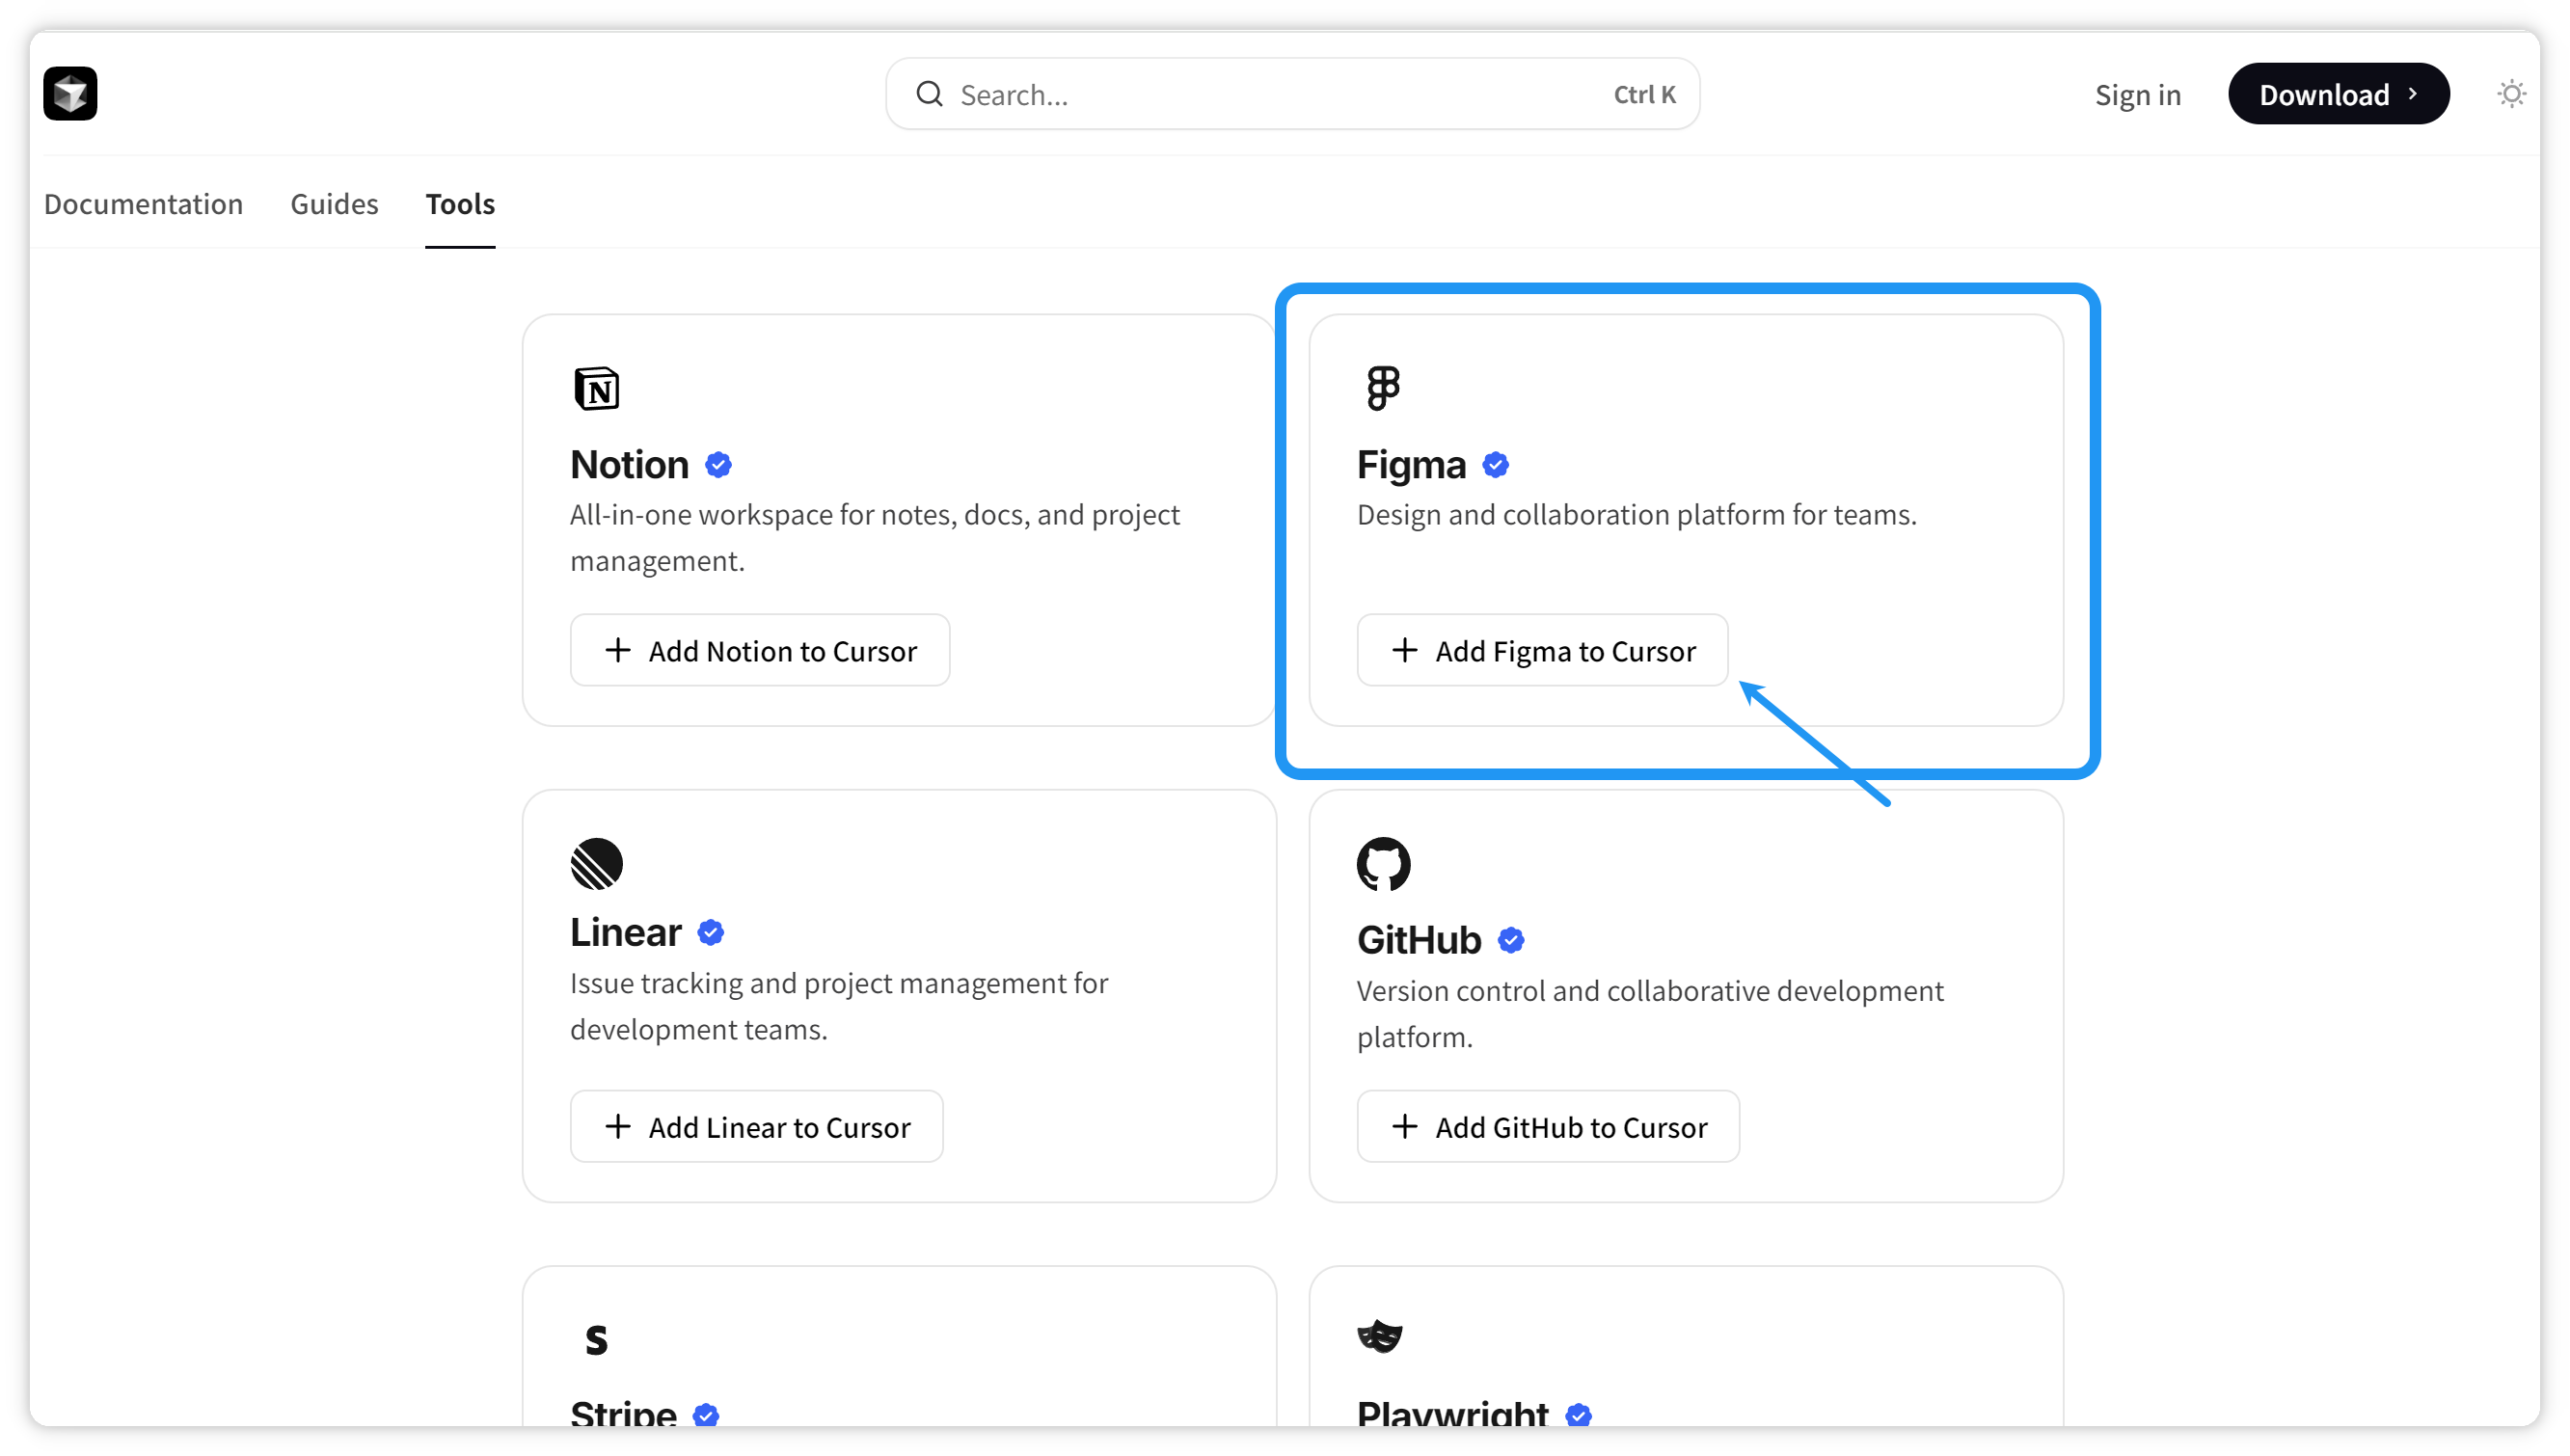Image resolution: width=2570 pixels, height=1456 pixels.
Task: Click the verified badge next to Stripe
Action: coord(705,1415)
